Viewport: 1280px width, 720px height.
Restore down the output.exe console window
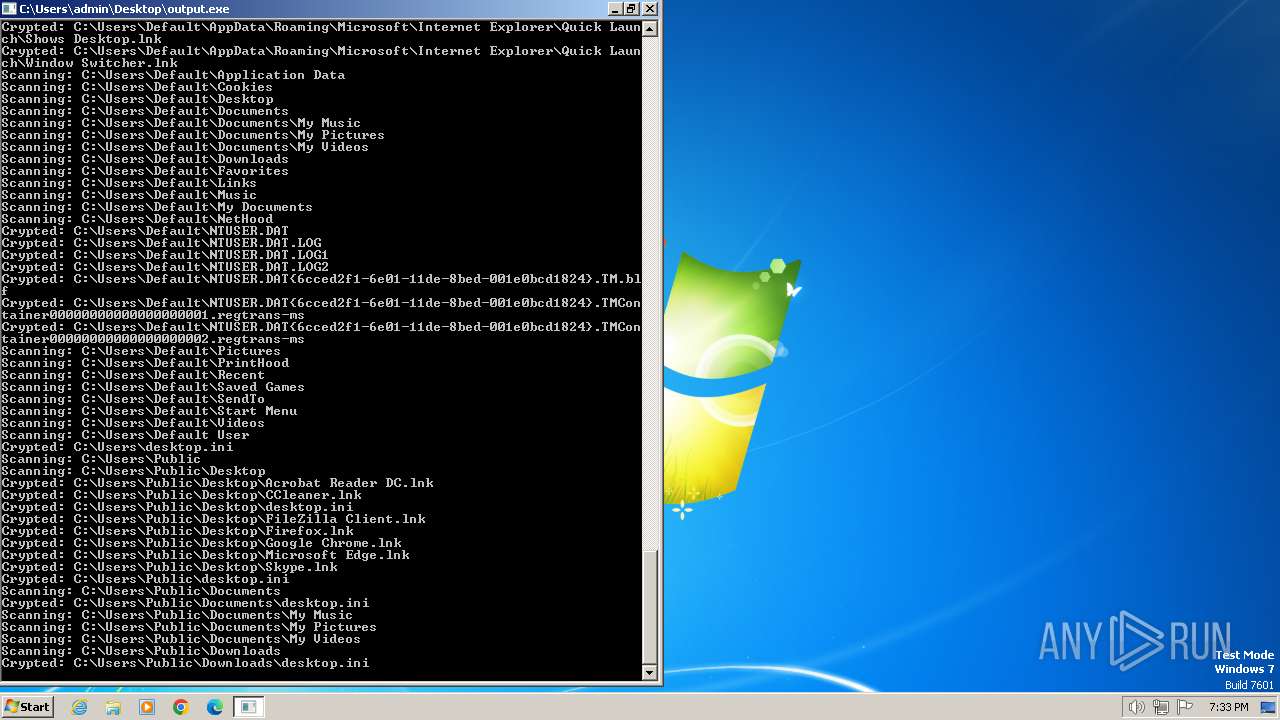tap(631, 9)
